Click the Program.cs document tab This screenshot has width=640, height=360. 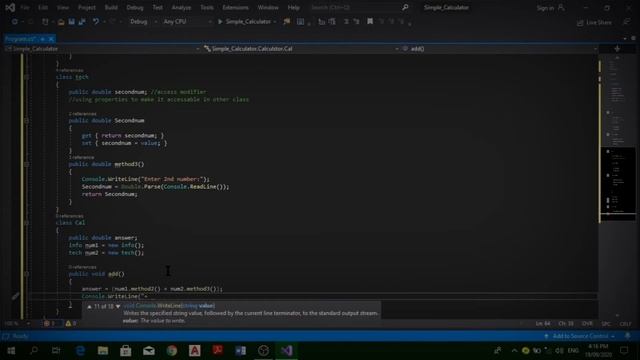tap(20, 39)
